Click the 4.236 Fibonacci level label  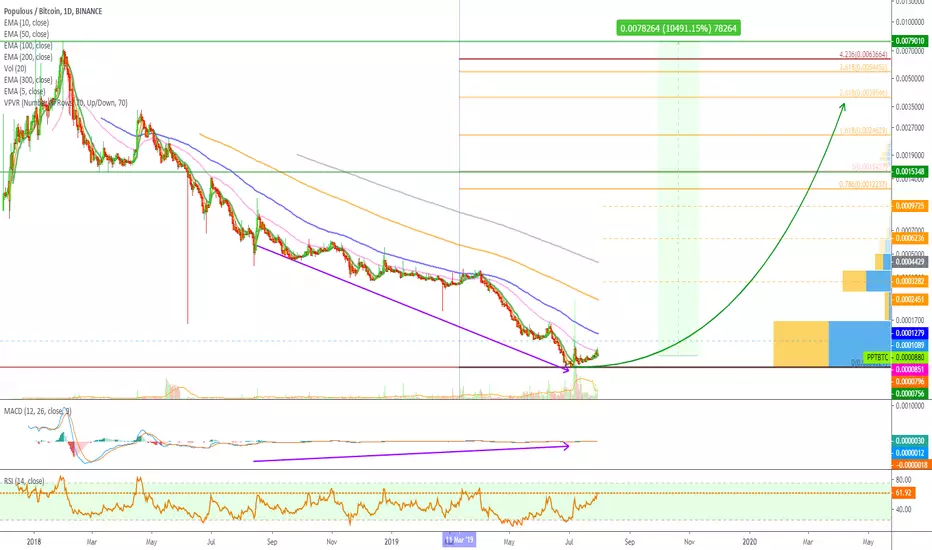(863, 54)
